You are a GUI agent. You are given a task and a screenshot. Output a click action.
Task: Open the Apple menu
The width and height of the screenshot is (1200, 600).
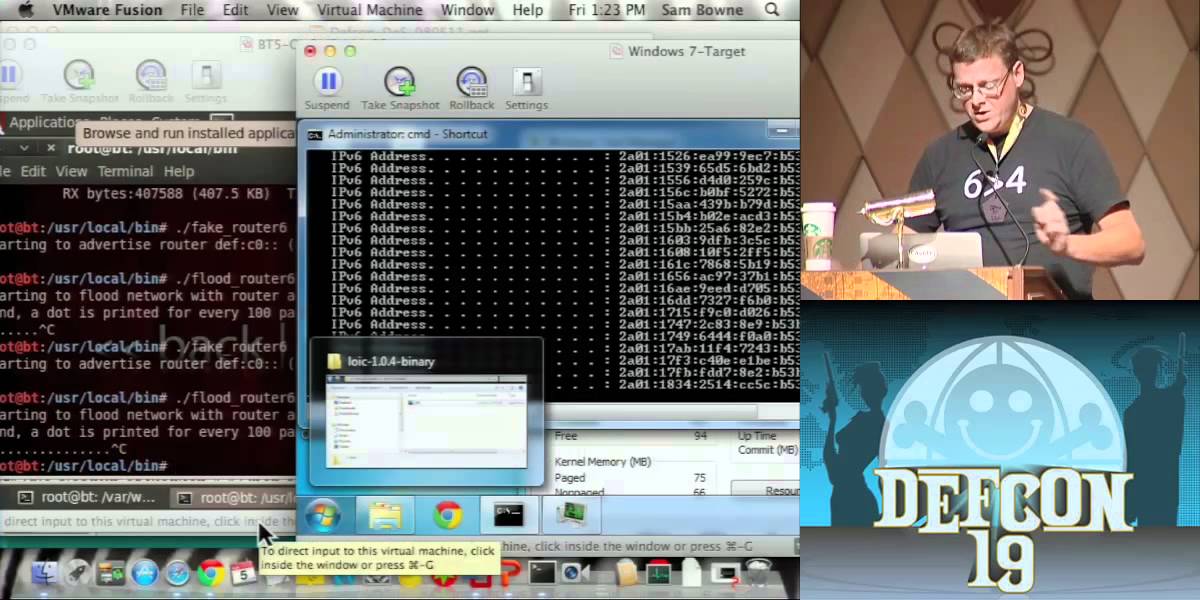(25, 10)
